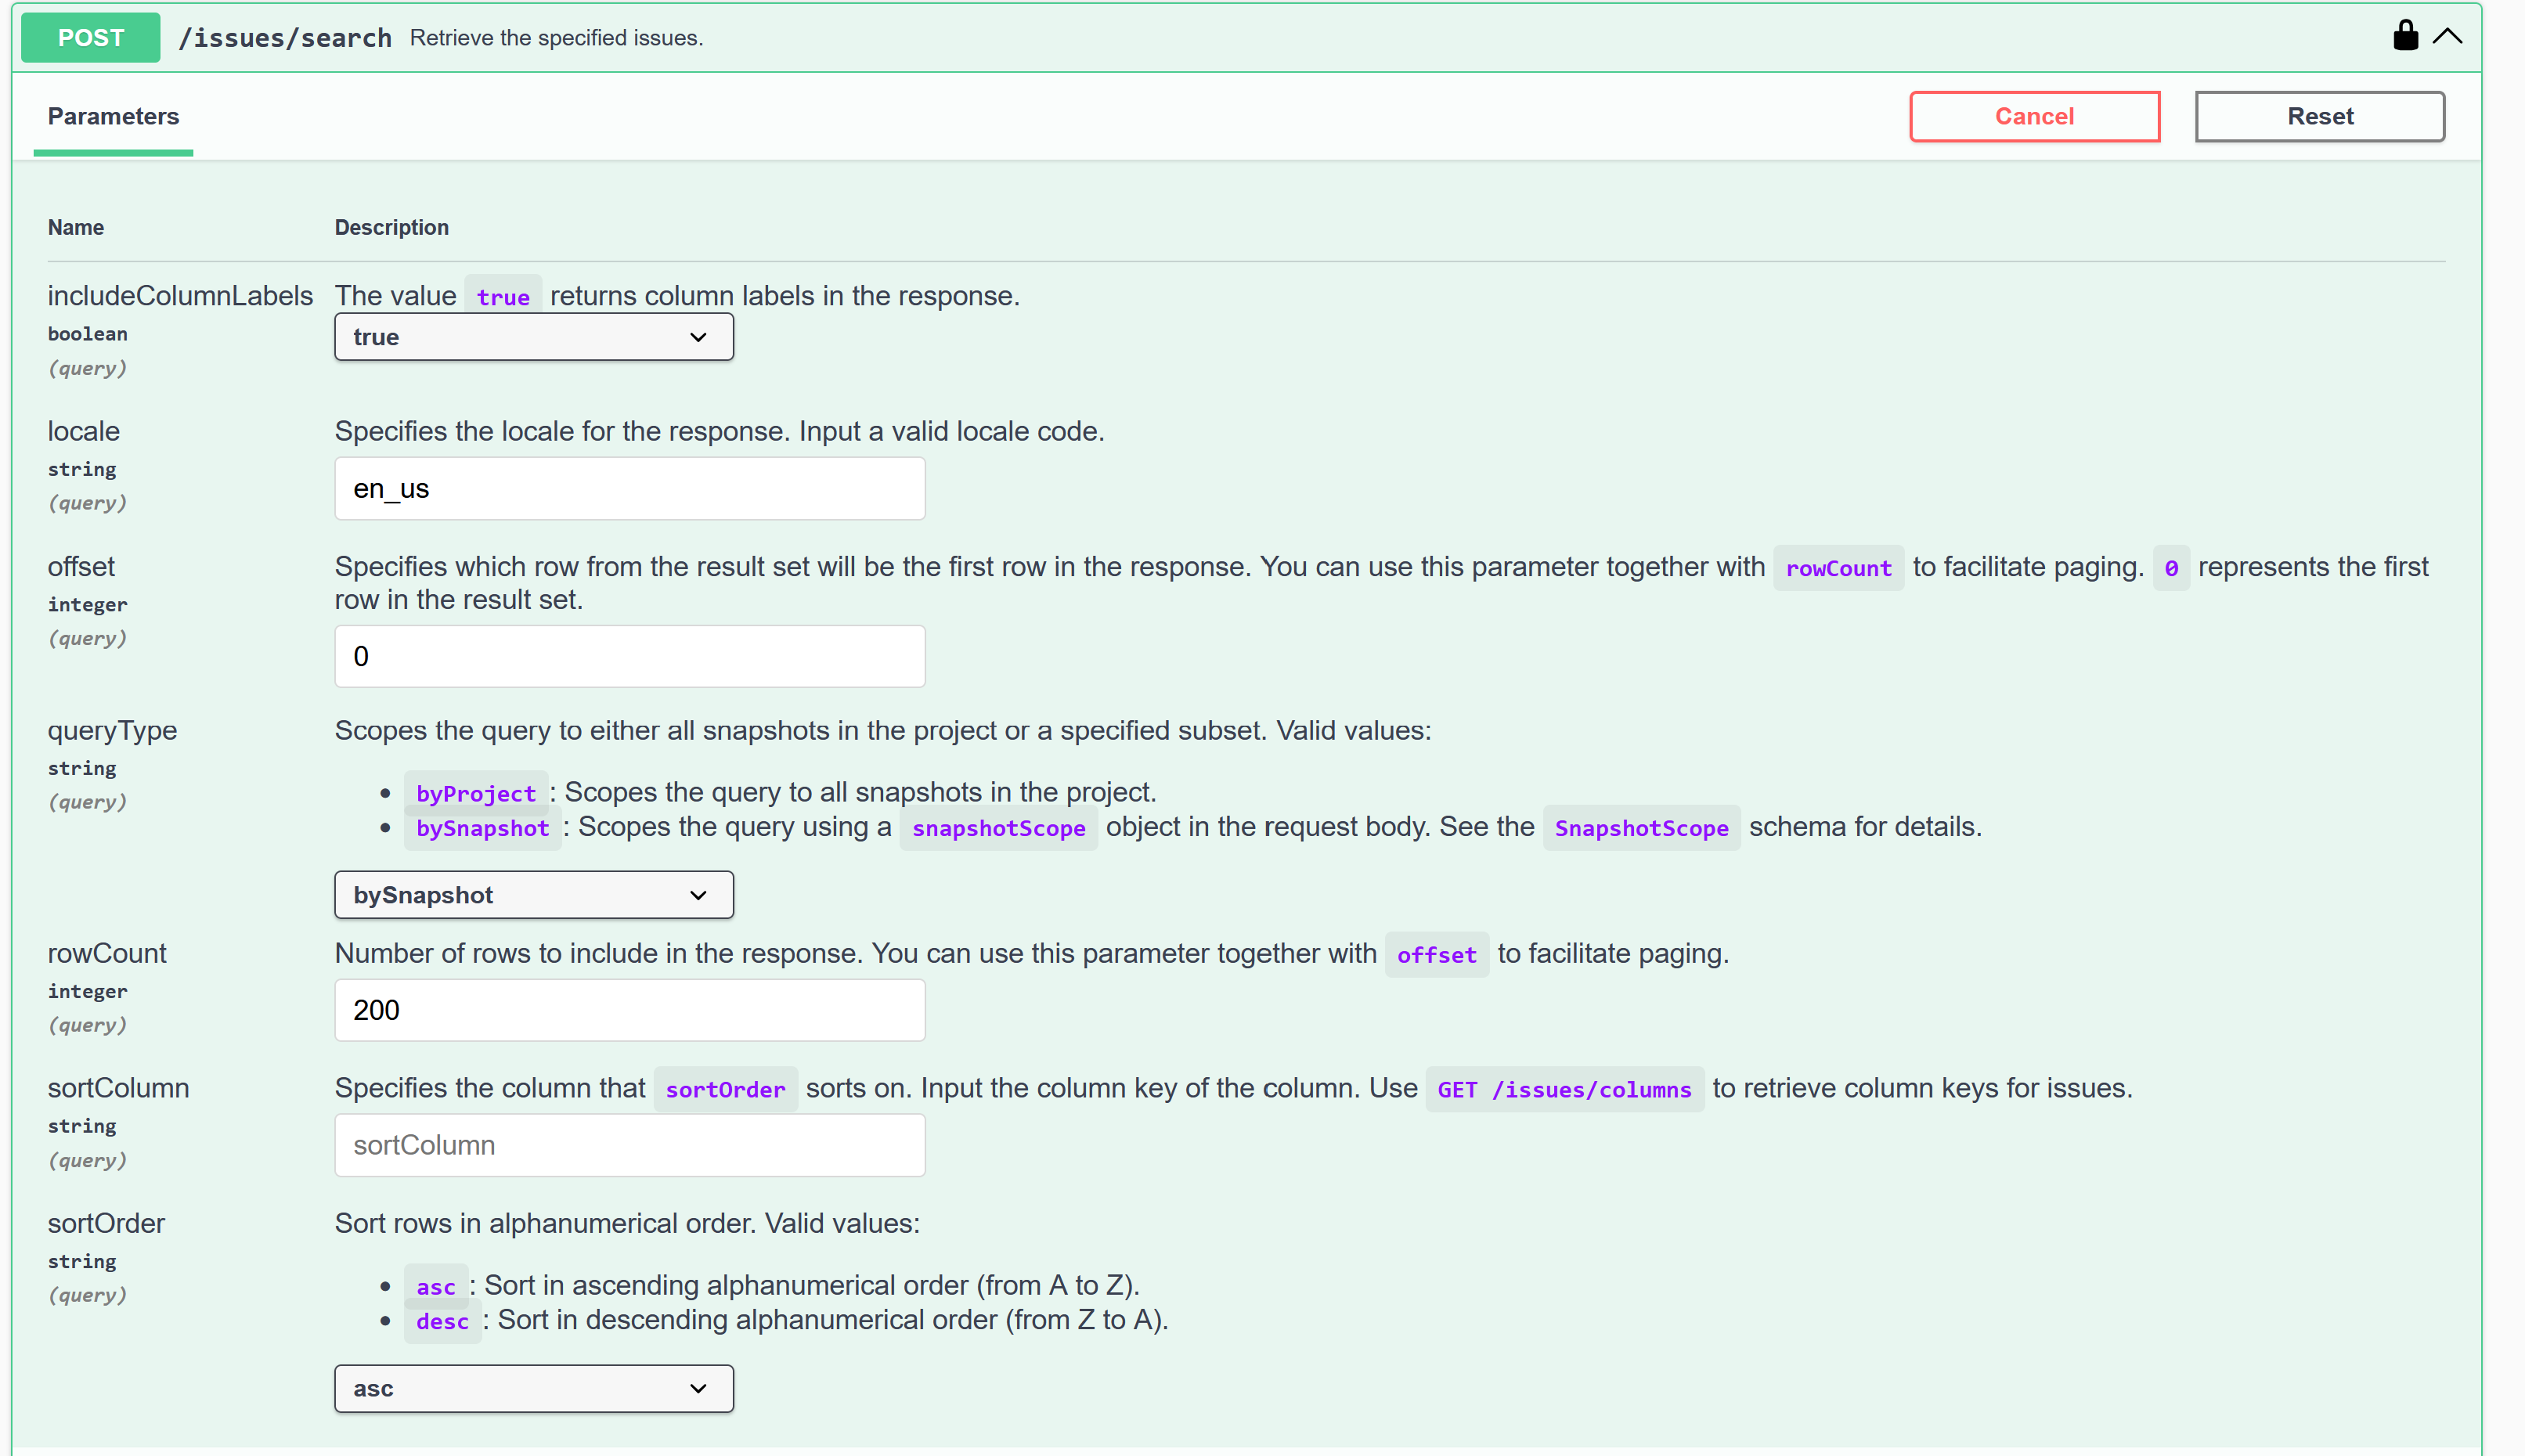Click the 'rowCount' parameter name
2525x1456 pixels.
(x=107, y=954)
